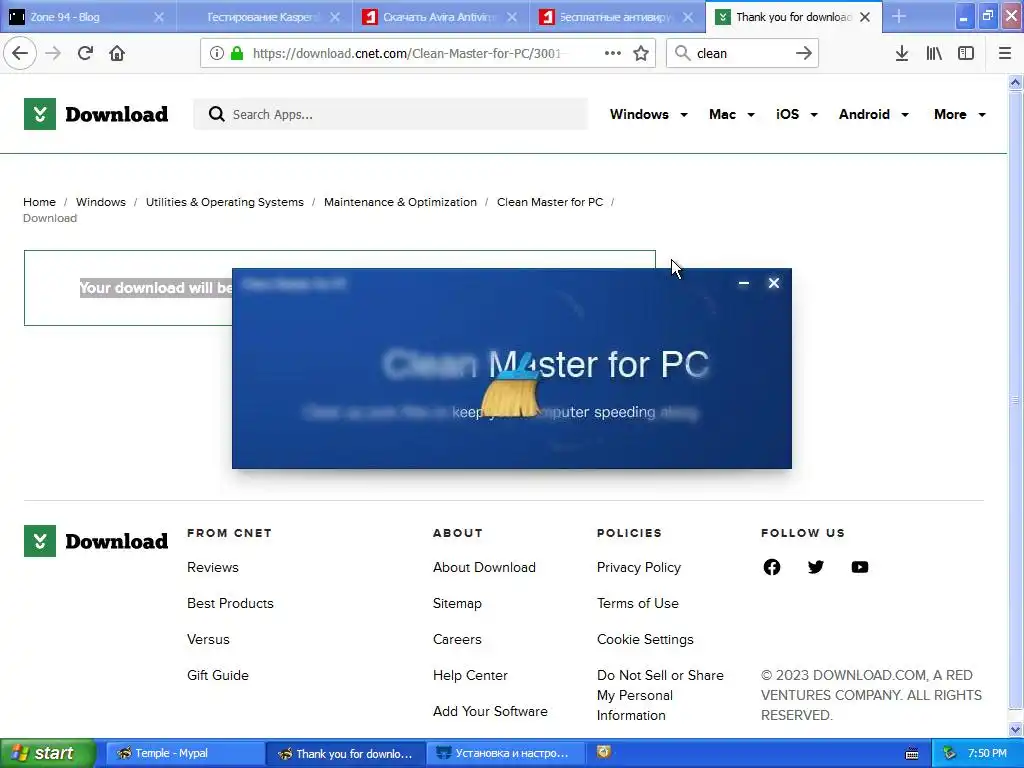Click the quick launch icon after Установка
1024x768 pixels.
pos(604,752)
